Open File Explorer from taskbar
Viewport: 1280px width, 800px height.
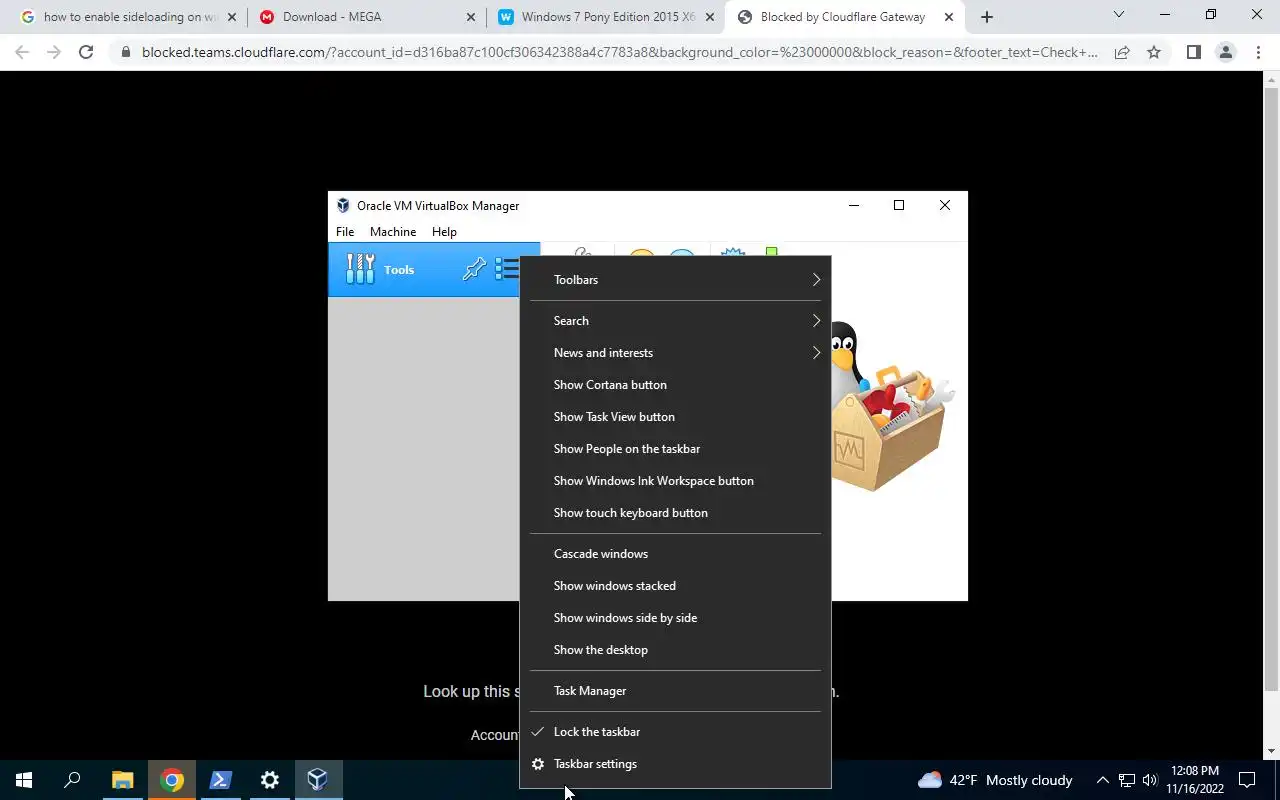pyautogui.click(x=122, y=780)
